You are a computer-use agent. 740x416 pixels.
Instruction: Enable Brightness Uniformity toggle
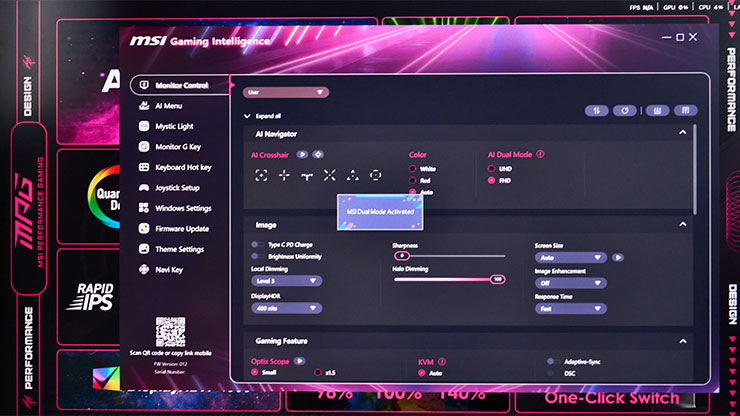[x=259, y=256]
